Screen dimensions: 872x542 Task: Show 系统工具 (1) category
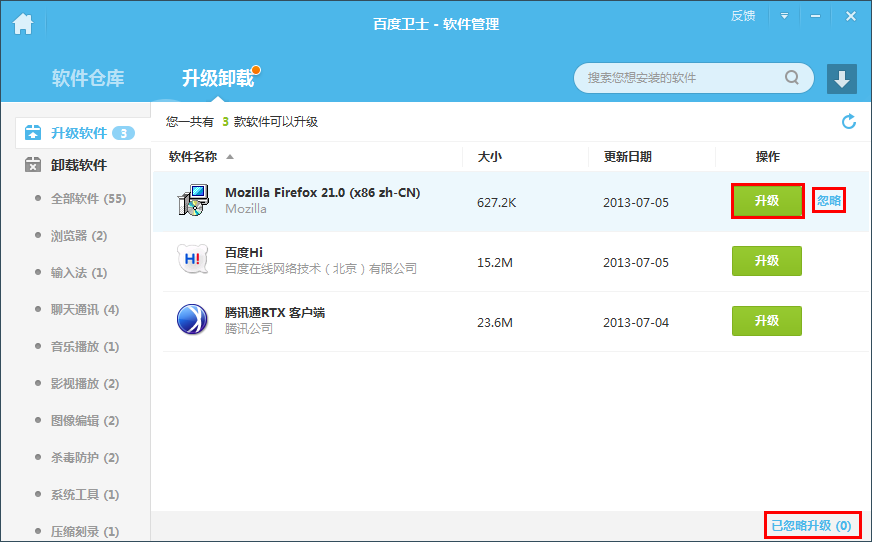pos(85,494)
